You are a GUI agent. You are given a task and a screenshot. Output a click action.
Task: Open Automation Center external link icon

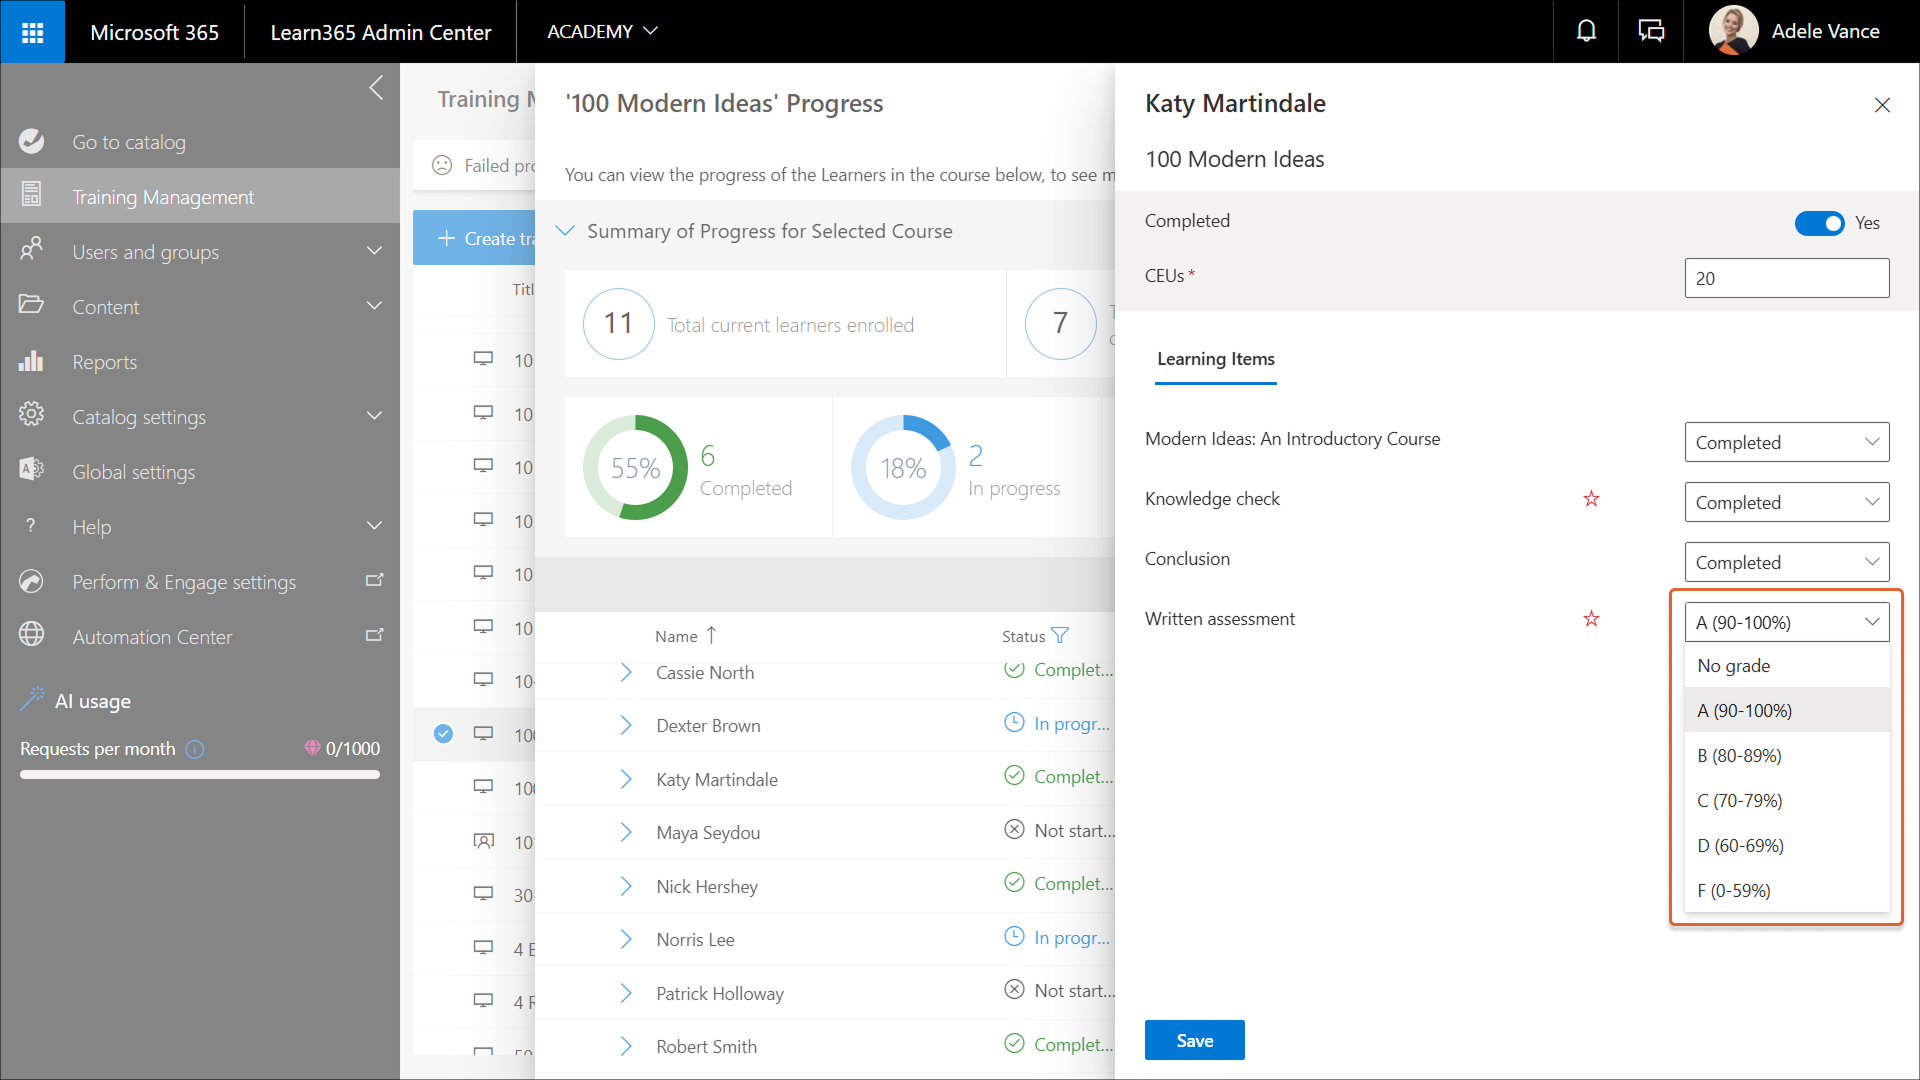375,636
